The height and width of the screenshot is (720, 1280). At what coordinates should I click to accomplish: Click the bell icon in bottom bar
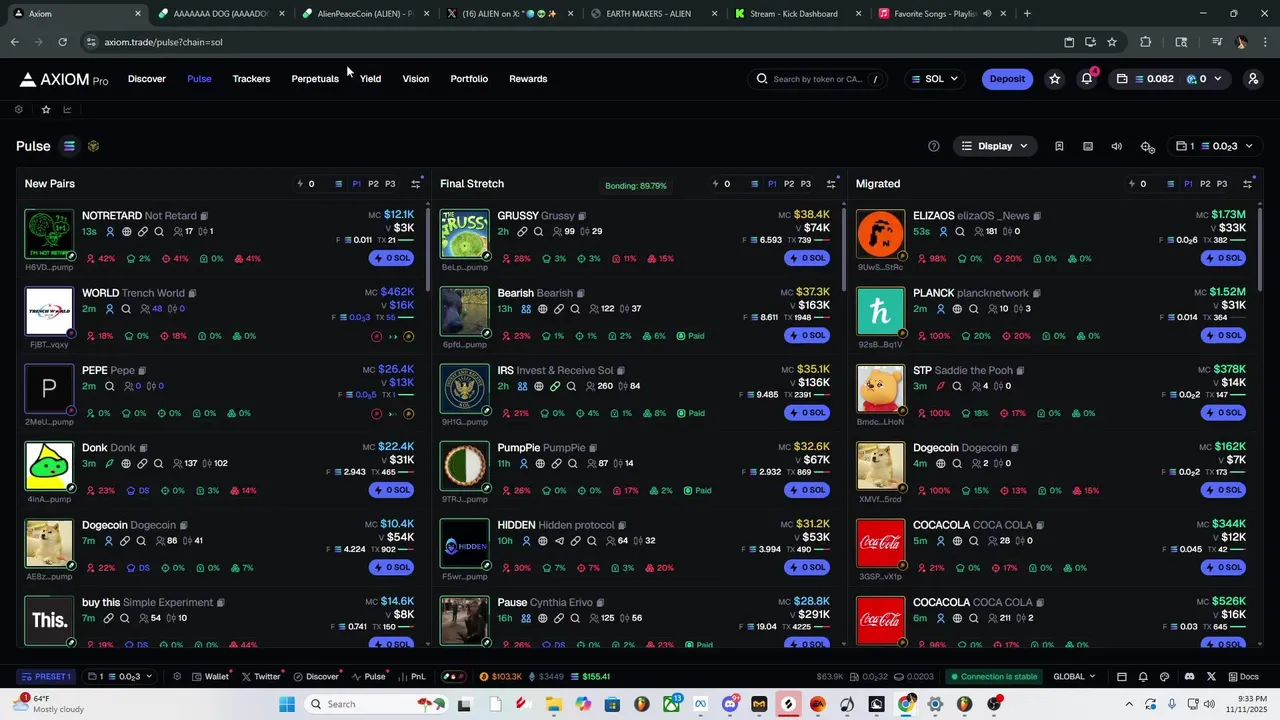tap(1143, 677)
